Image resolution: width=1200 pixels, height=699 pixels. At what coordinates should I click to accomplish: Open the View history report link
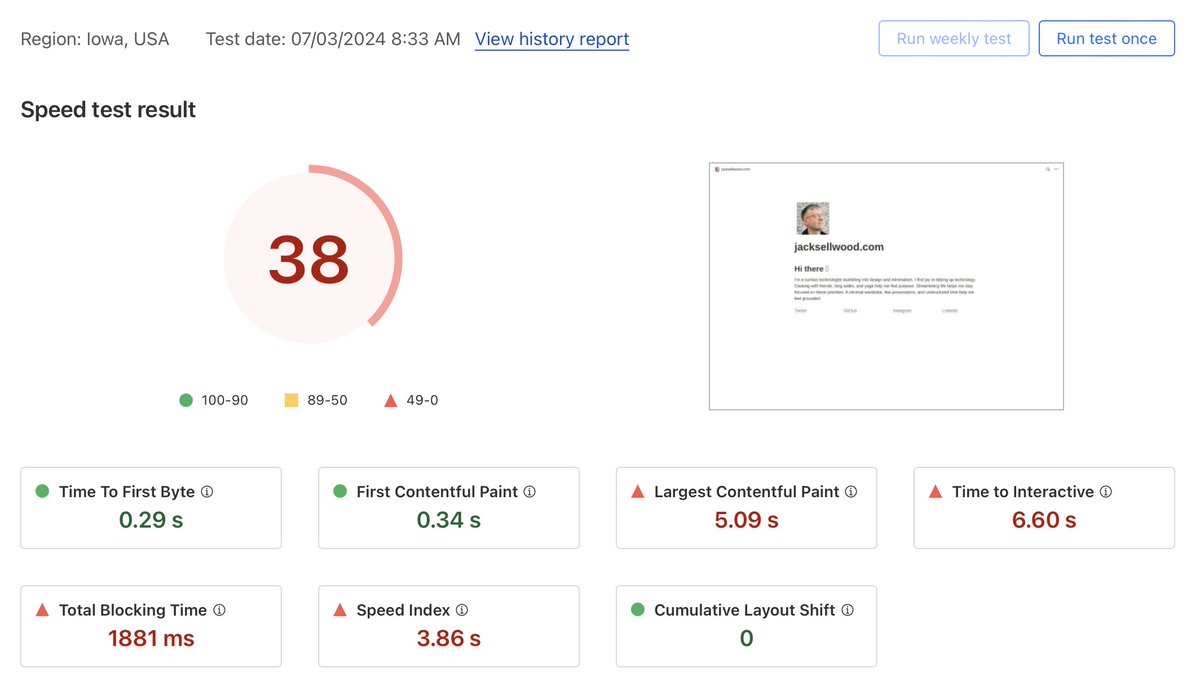[x=552, y=39]
